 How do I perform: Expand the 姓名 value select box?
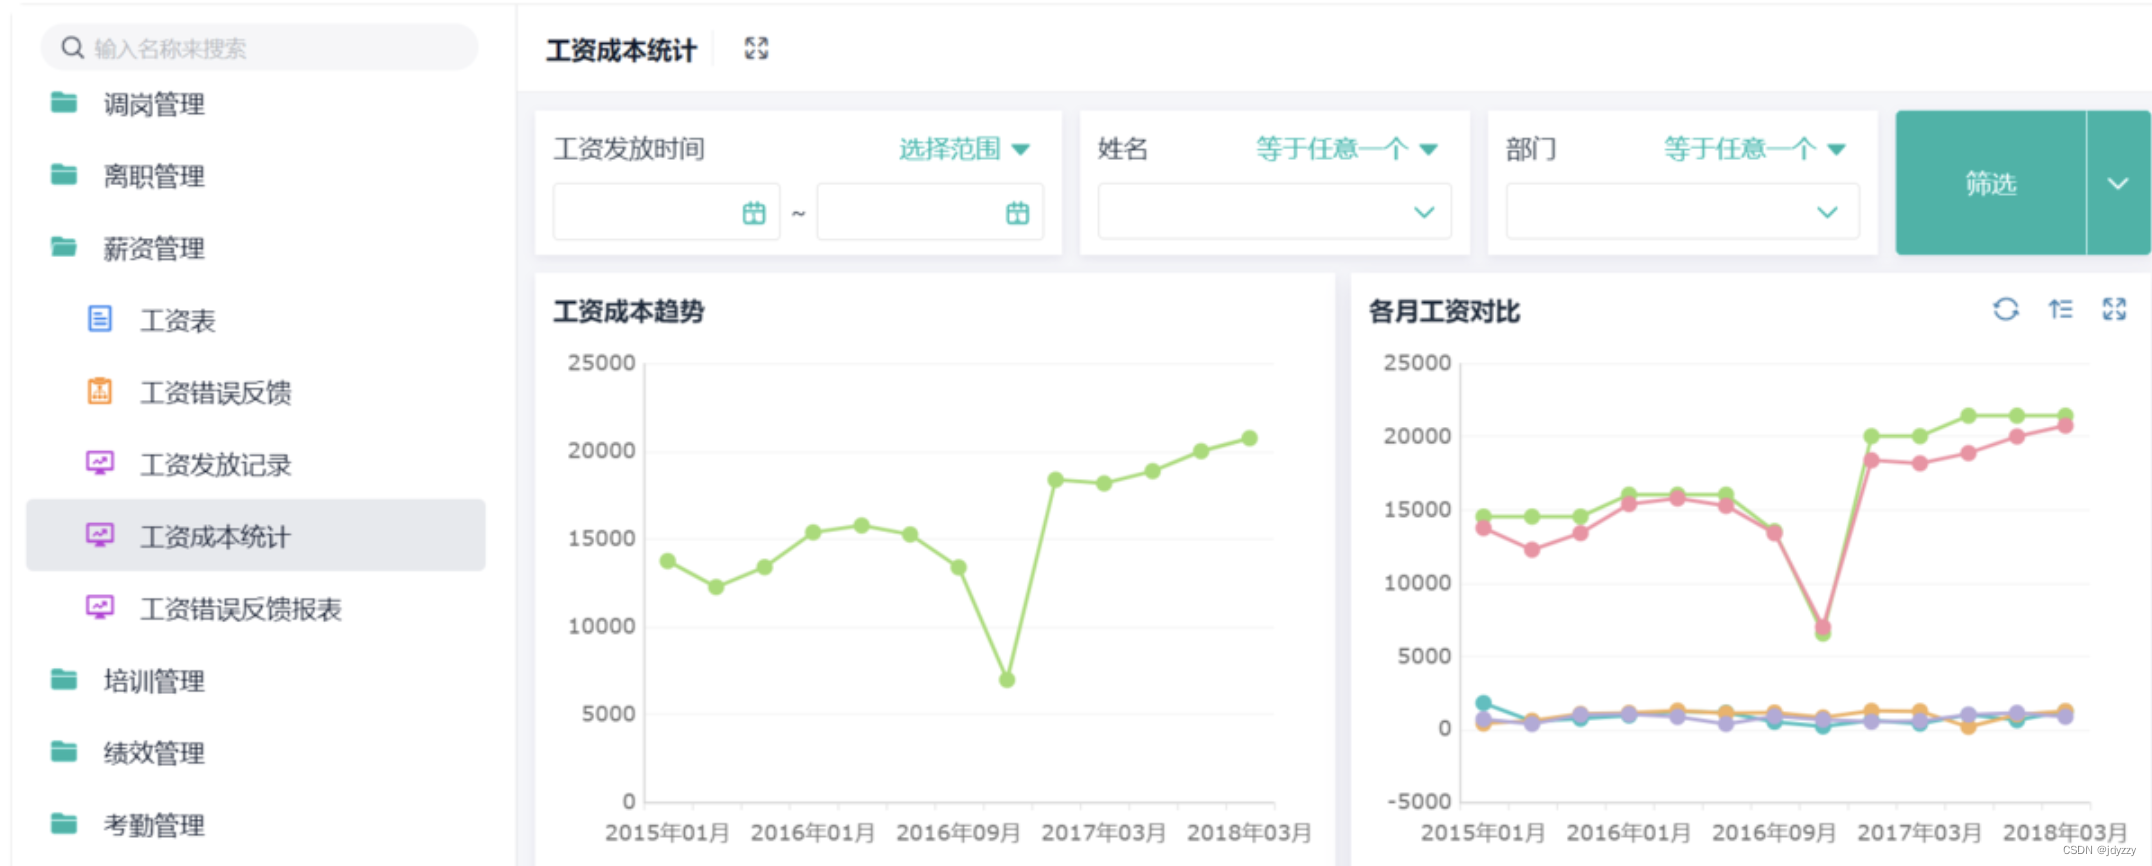click(x=1274, y=211)
